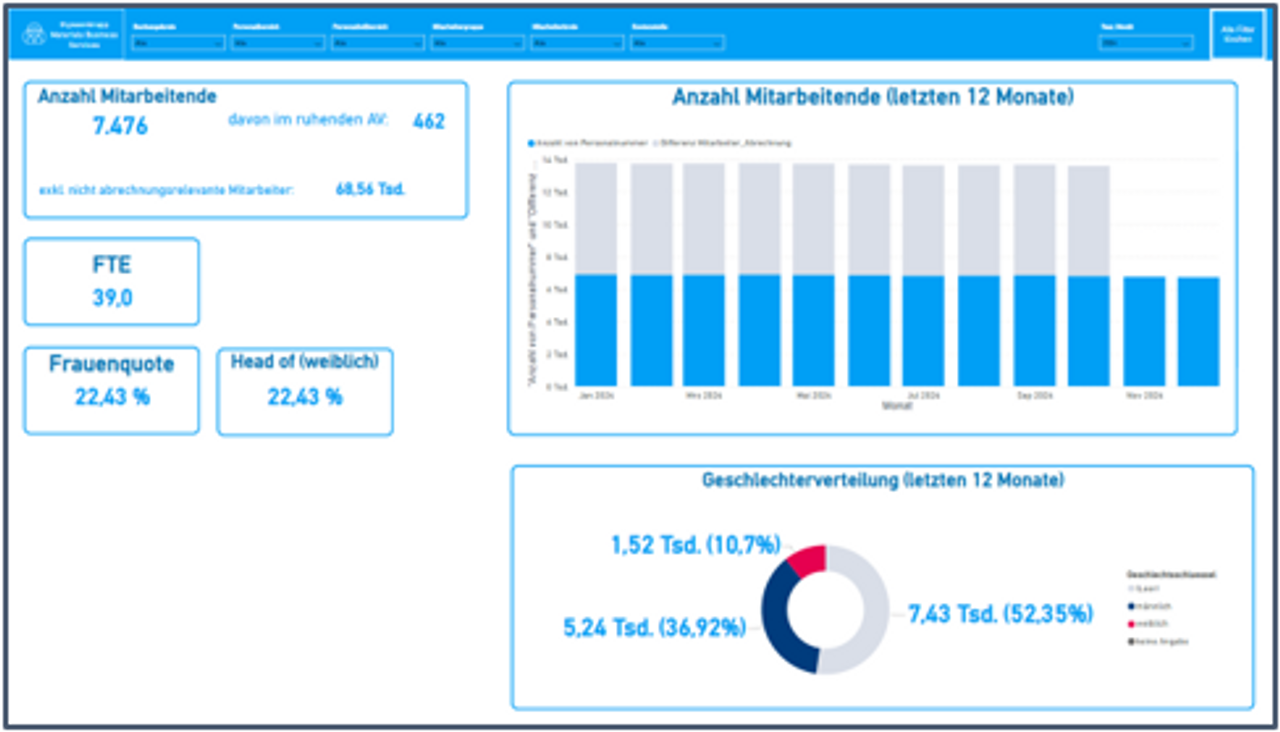Click the thyssenkrupp logo in header

click(x=35, y=35)
